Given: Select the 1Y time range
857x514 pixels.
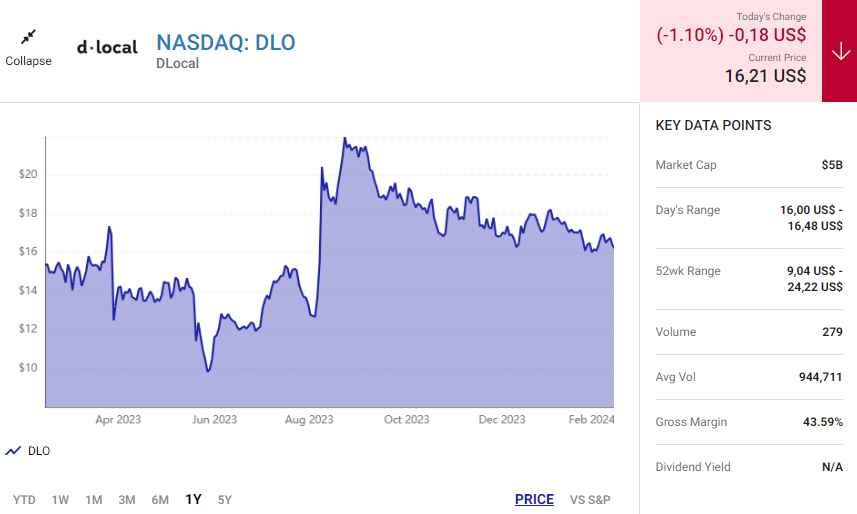Looking at the screenshot, I should (x=193, y=499).
